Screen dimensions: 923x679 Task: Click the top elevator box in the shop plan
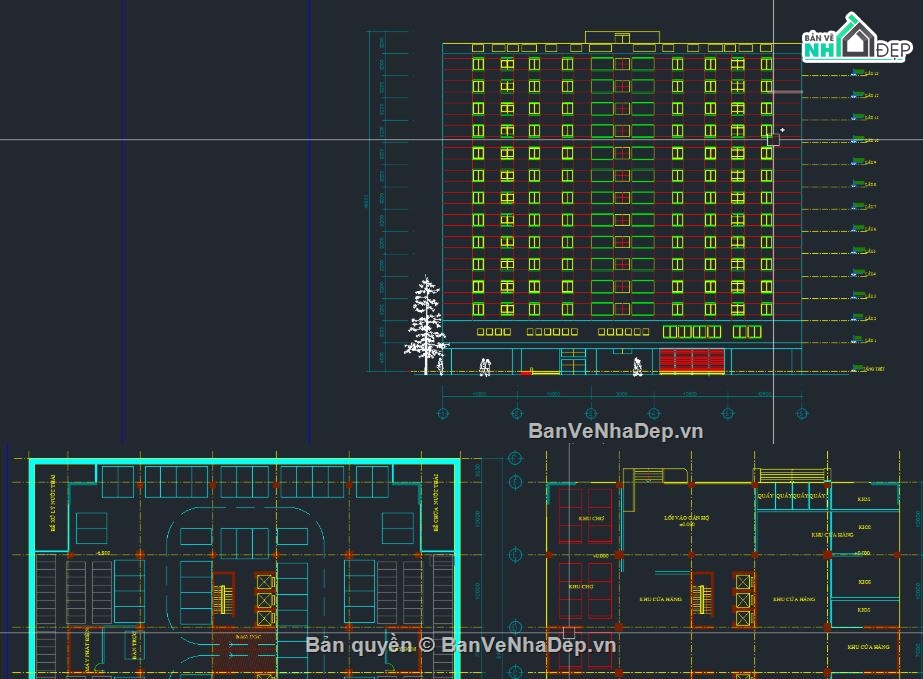[743, 582]
